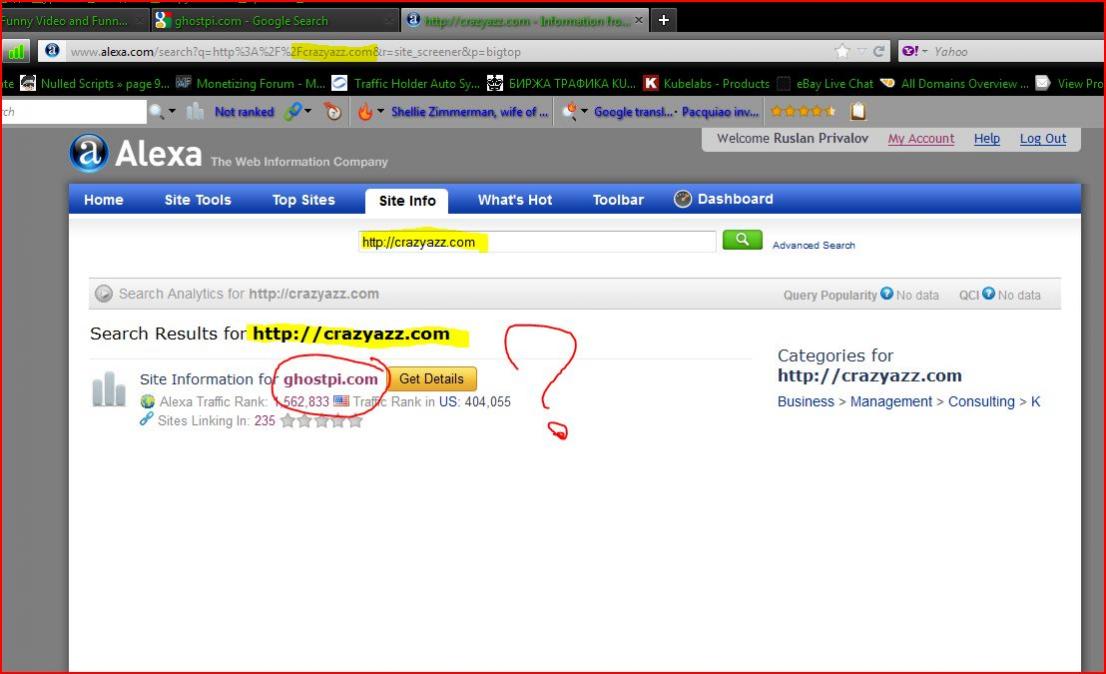Screen dimensions: 1106x674
Task: Open All Domains Overview bookmark
Action: click(x=954, y=83)
